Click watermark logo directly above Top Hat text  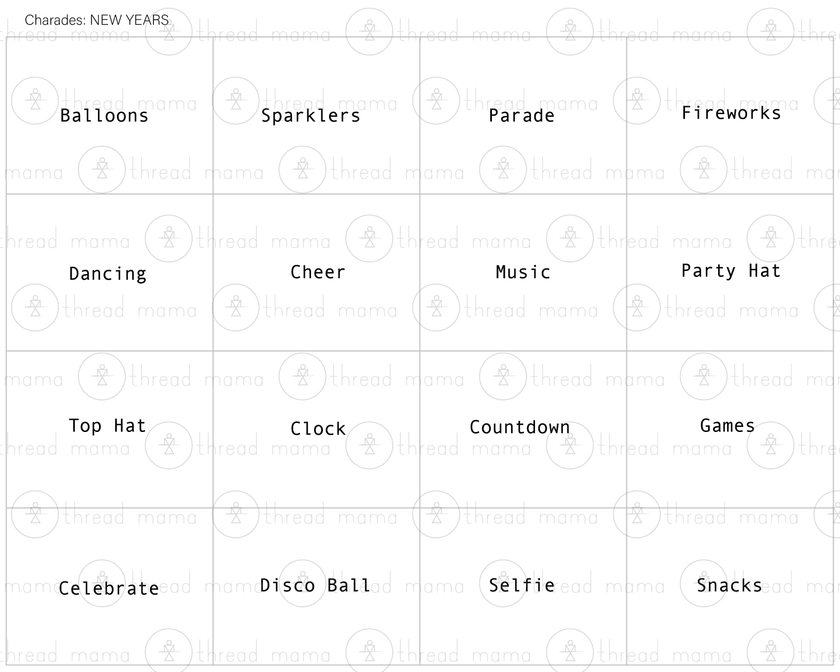[102, 379]
